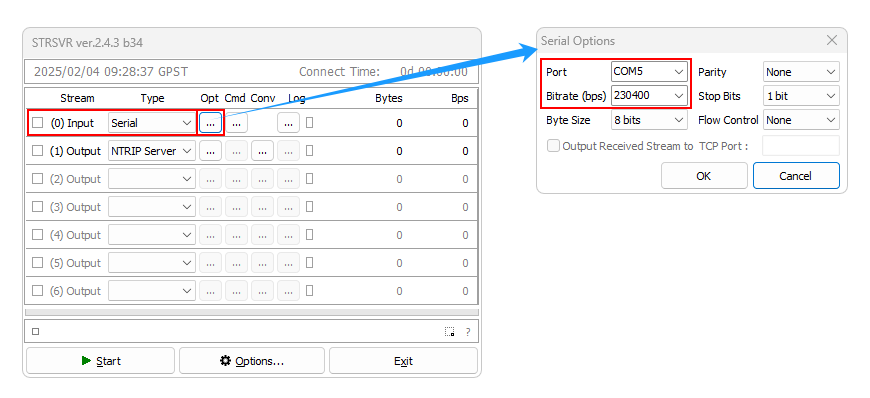870x398 pixels.
Task: Click the dotted square icon beside help
Action: [x=449, y=332]
